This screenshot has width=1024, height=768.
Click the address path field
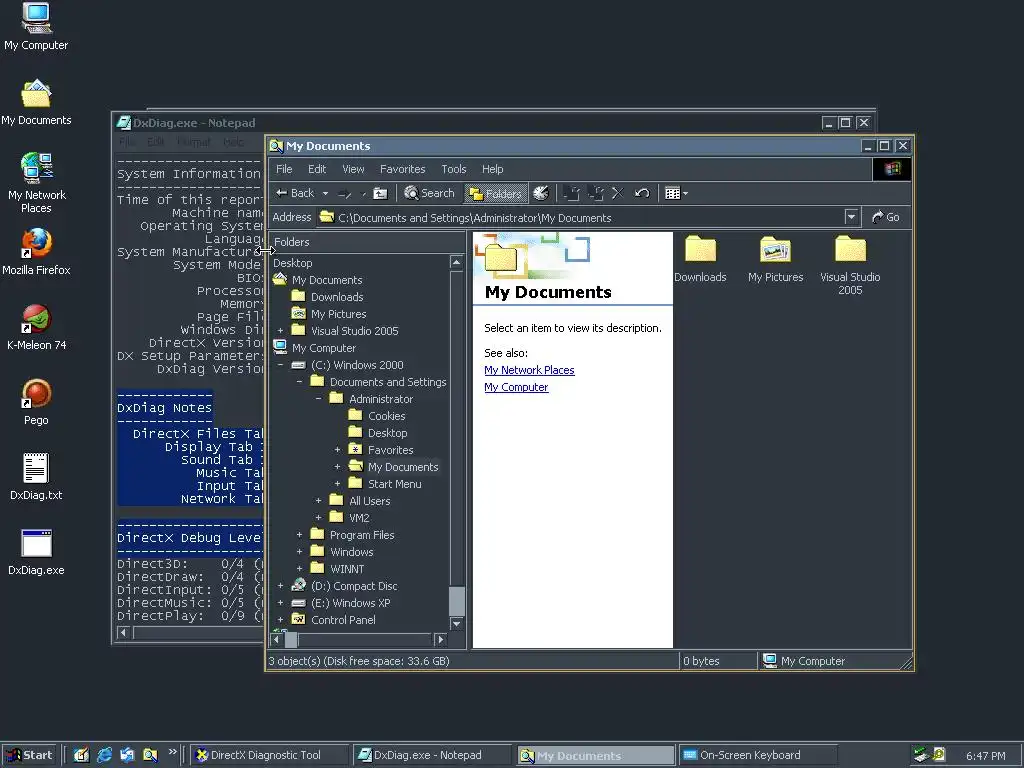point(581,217)
